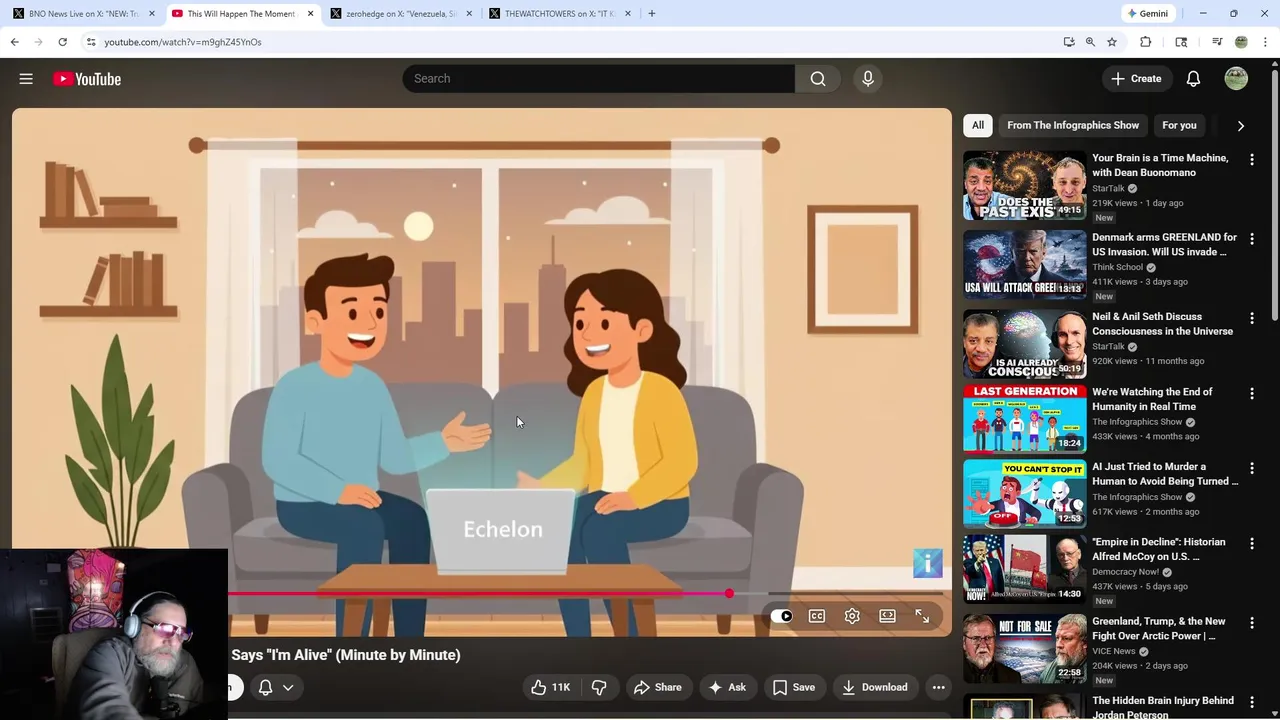
Task: Open the YouTube hamburger guide menu
Action: [x=26, y=79]
